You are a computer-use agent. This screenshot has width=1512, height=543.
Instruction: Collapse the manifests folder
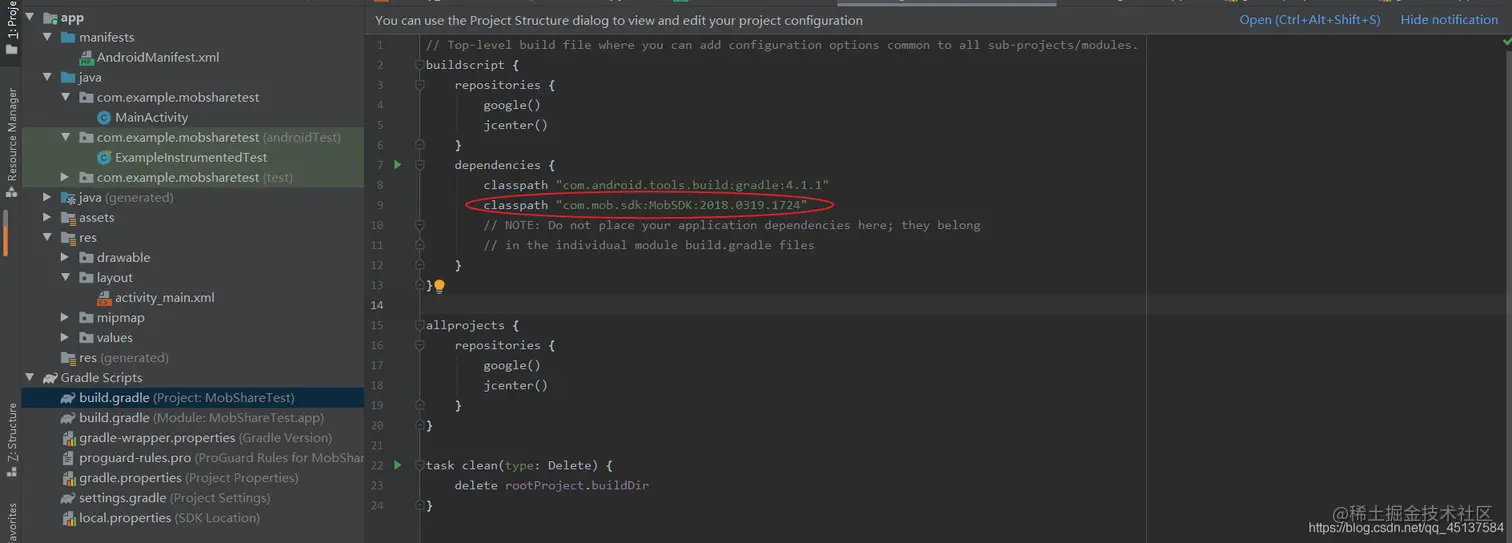[x=48, y=37]
